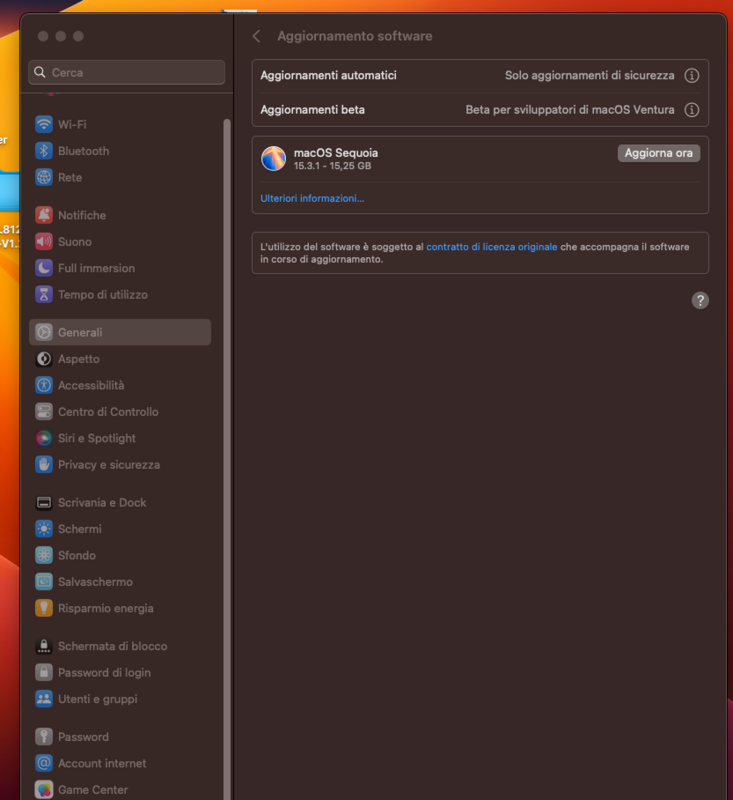
Task: Click the Notifiche bell icon
Action: (44, 215)
